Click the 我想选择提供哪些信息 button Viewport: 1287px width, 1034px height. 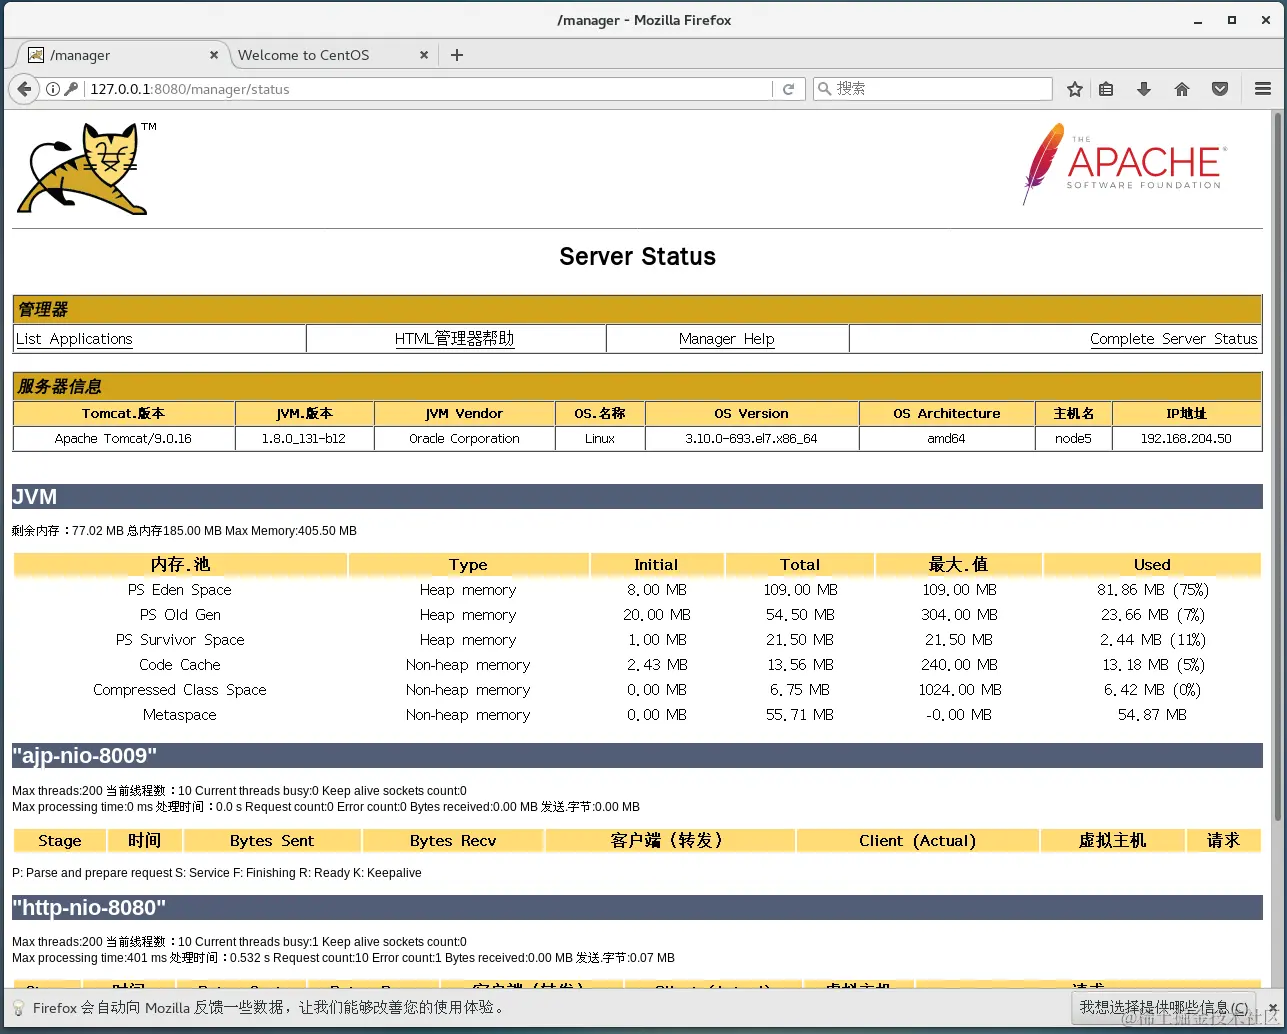coord(1164,1007)
